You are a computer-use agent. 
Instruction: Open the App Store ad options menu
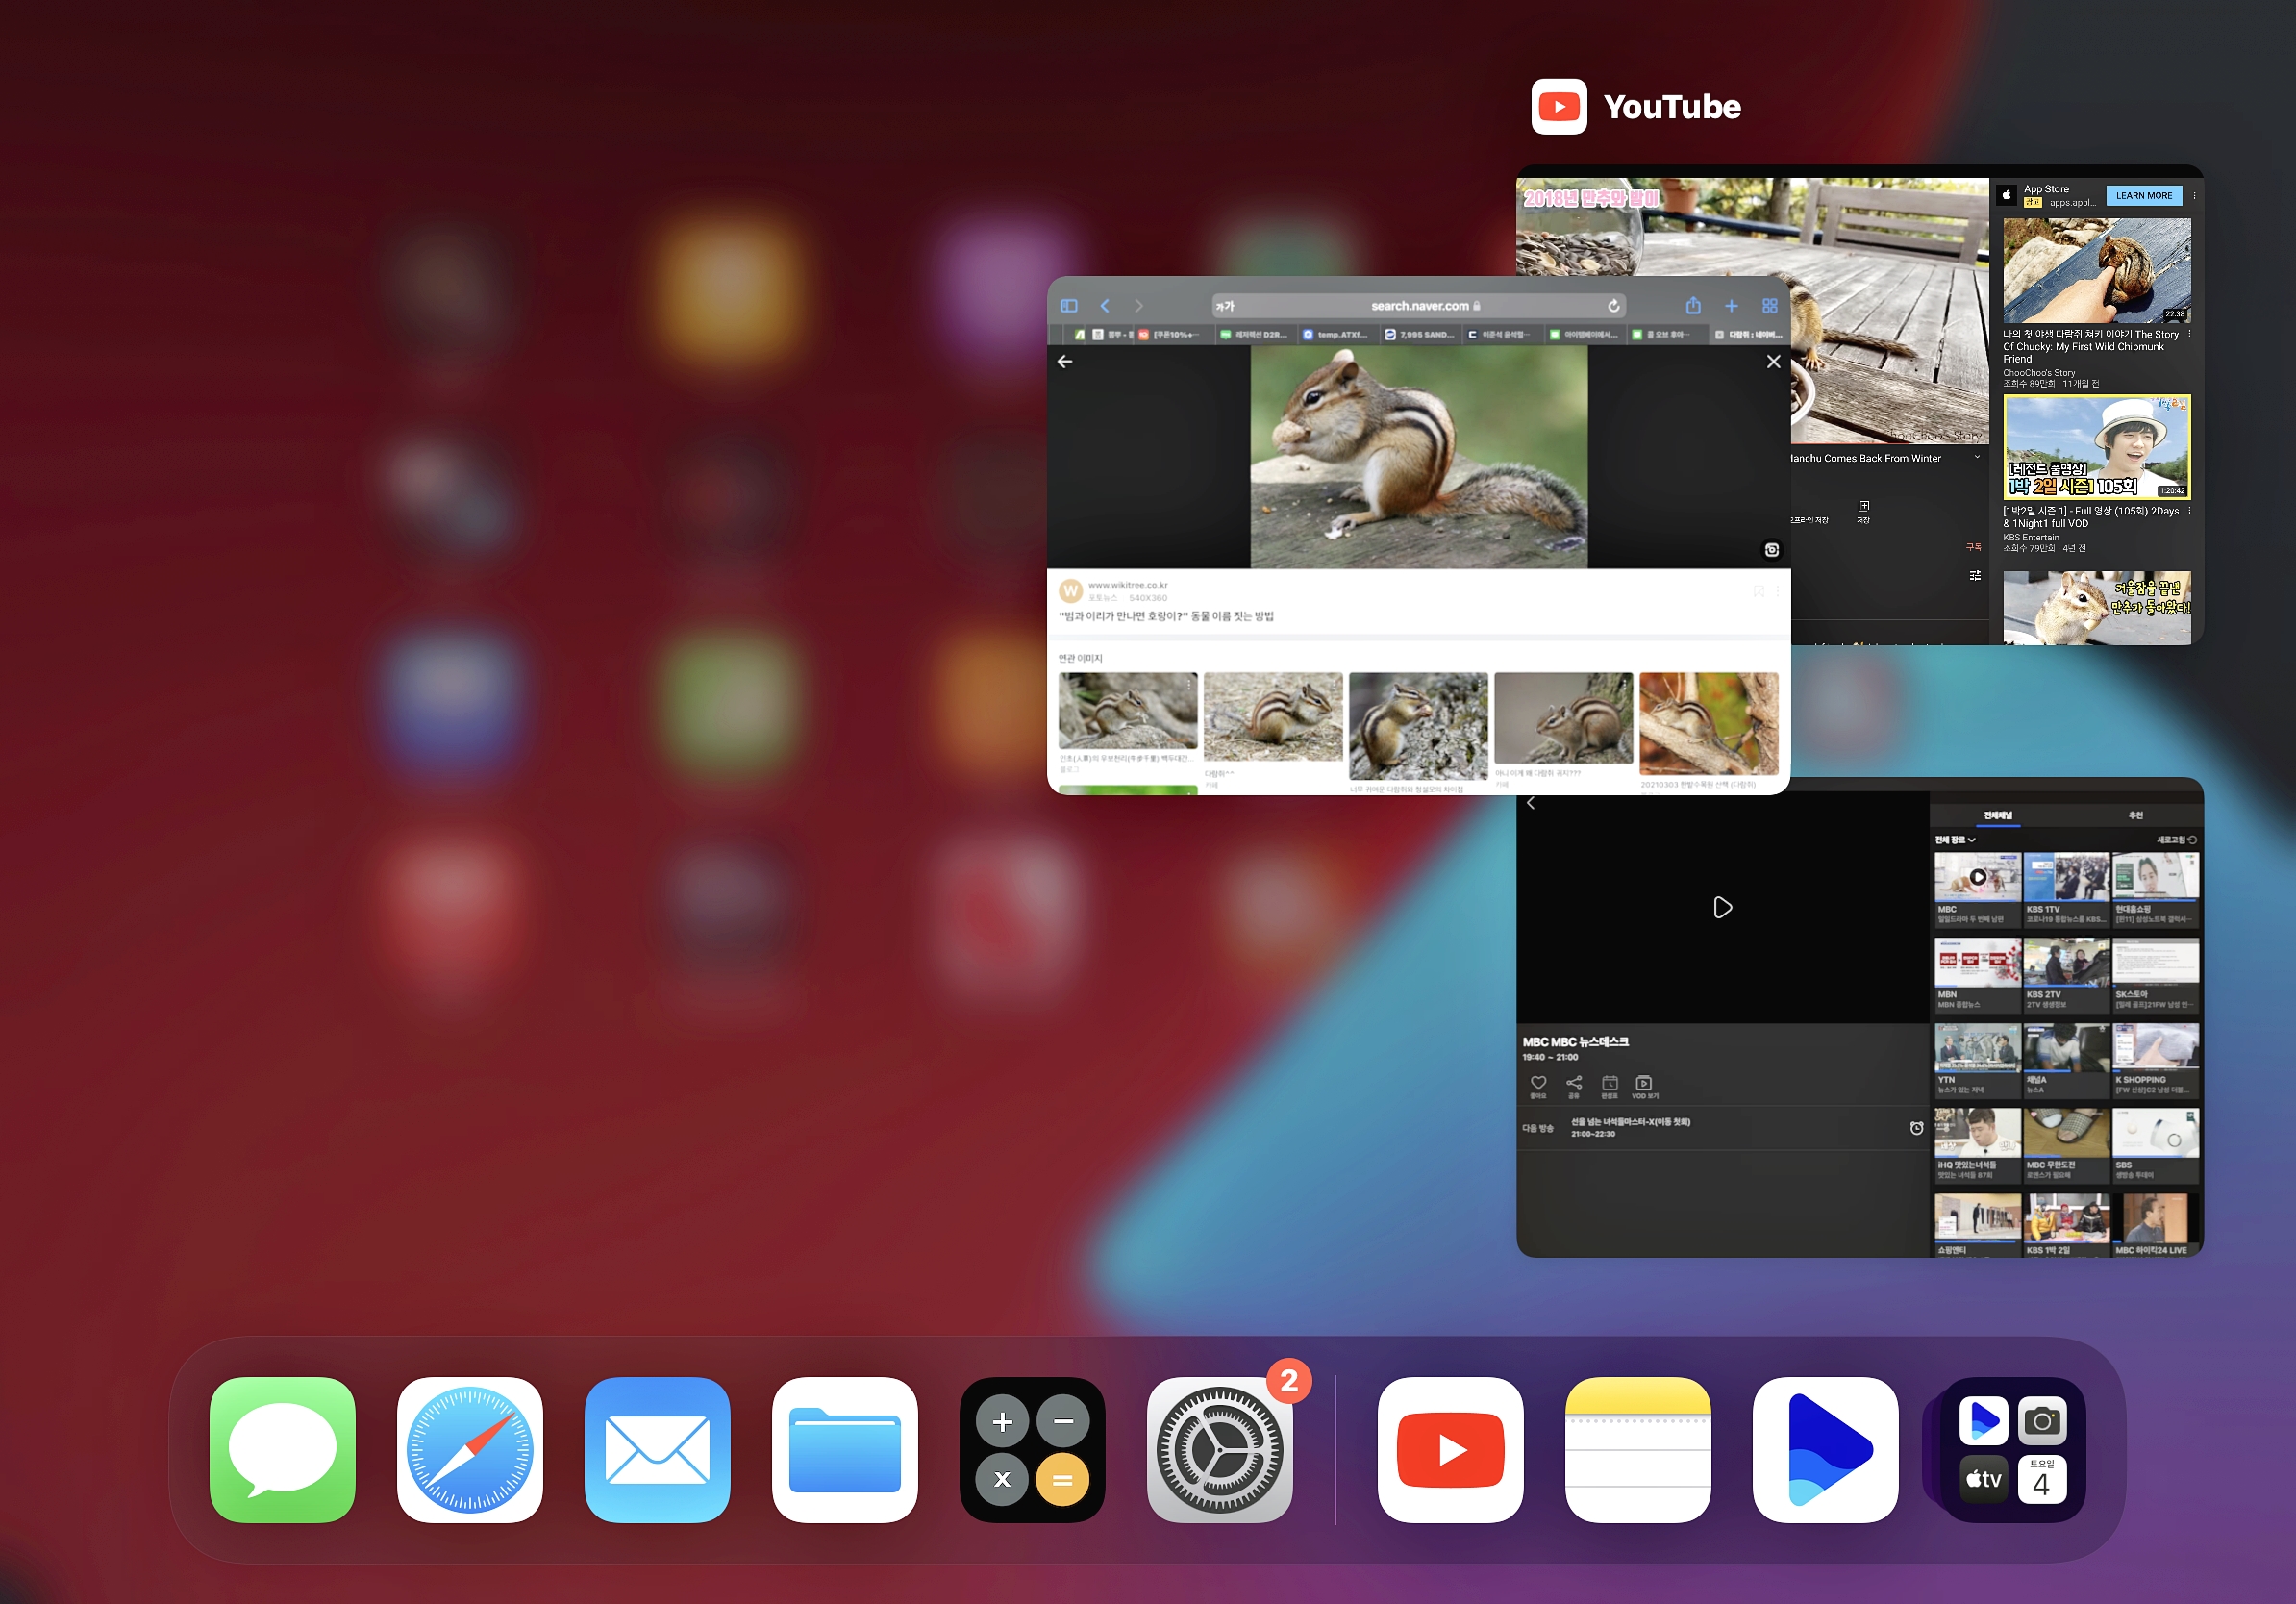tap(2194, 196)
